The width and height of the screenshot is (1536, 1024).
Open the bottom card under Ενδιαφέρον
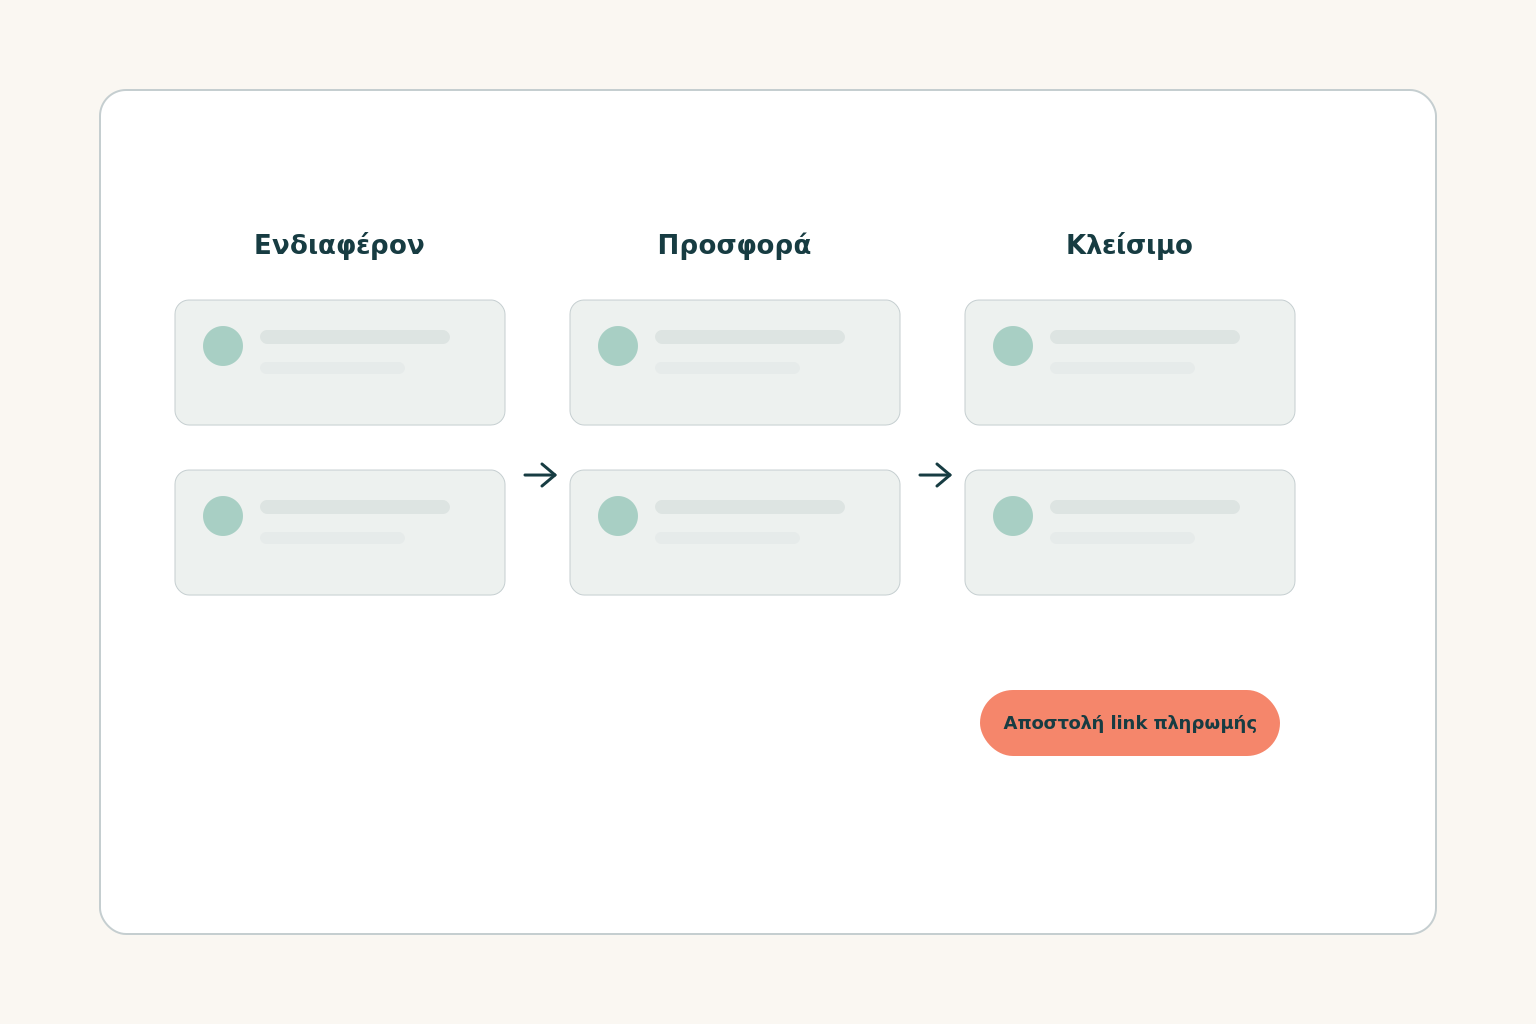[340, 532]
